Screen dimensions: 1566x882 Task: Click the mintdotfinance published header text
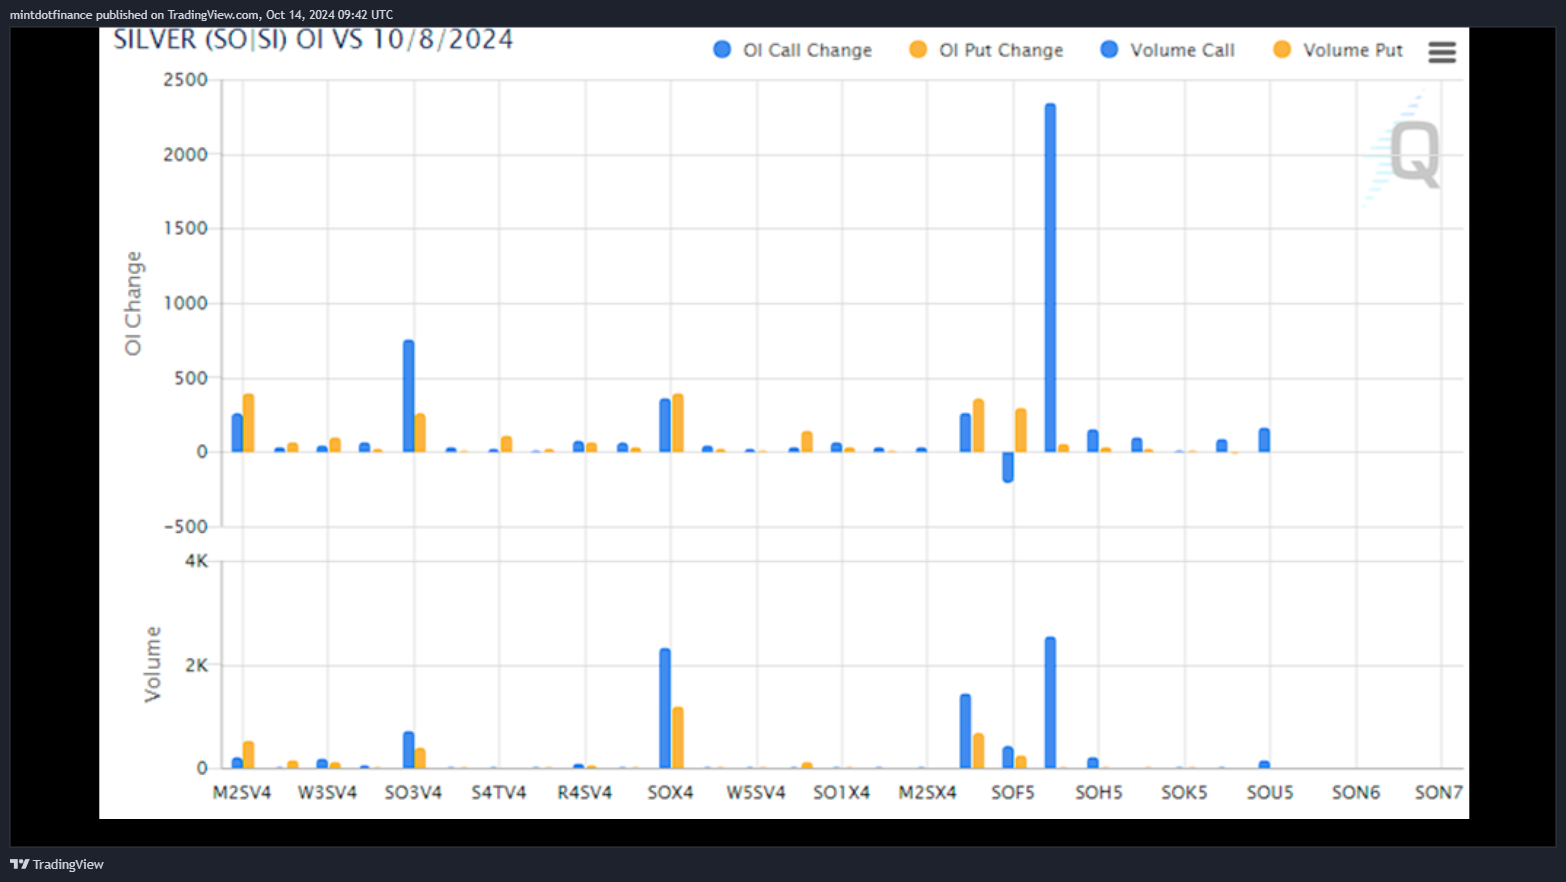[x=201, y=15]
